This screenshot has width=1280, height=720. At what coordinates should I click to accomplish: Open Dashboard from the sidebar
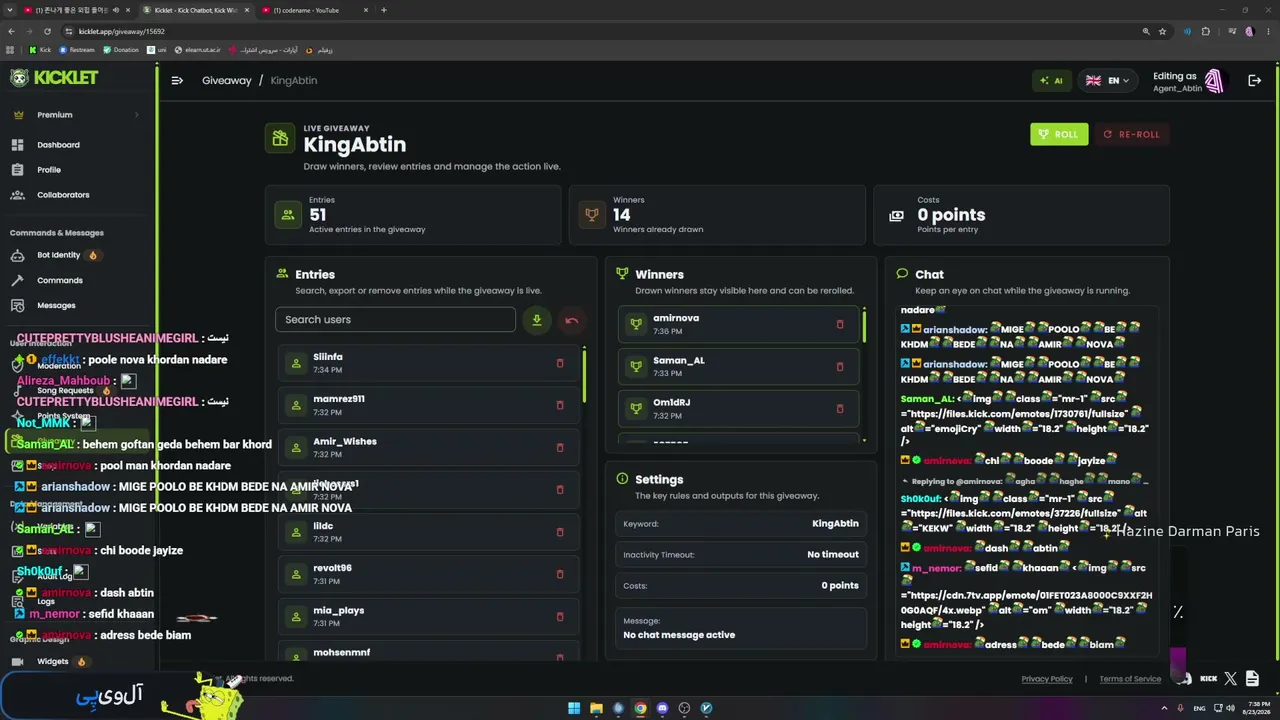pos(58,145)
